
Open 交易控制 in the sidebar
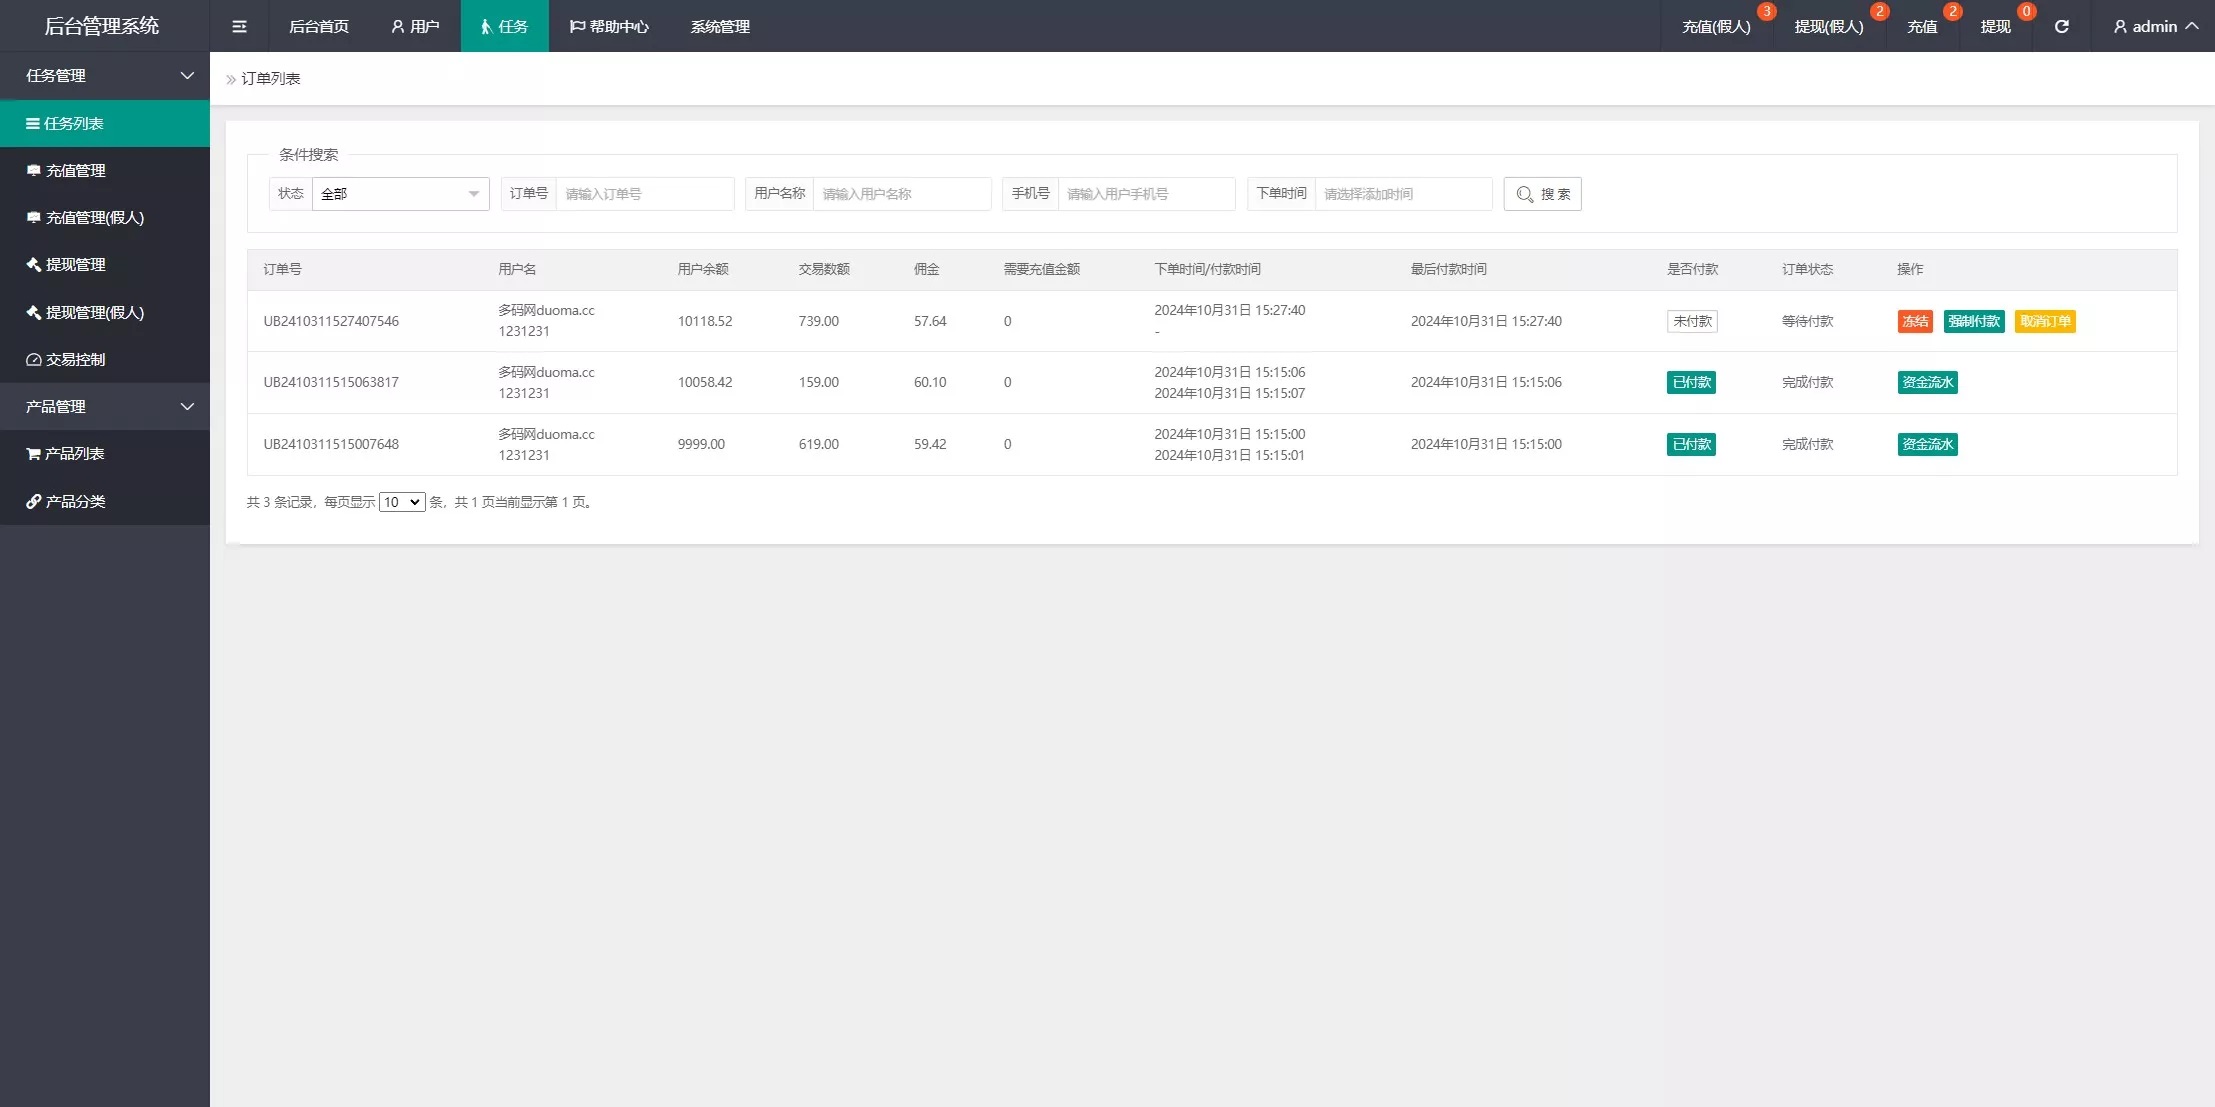(x=75, y=359)
